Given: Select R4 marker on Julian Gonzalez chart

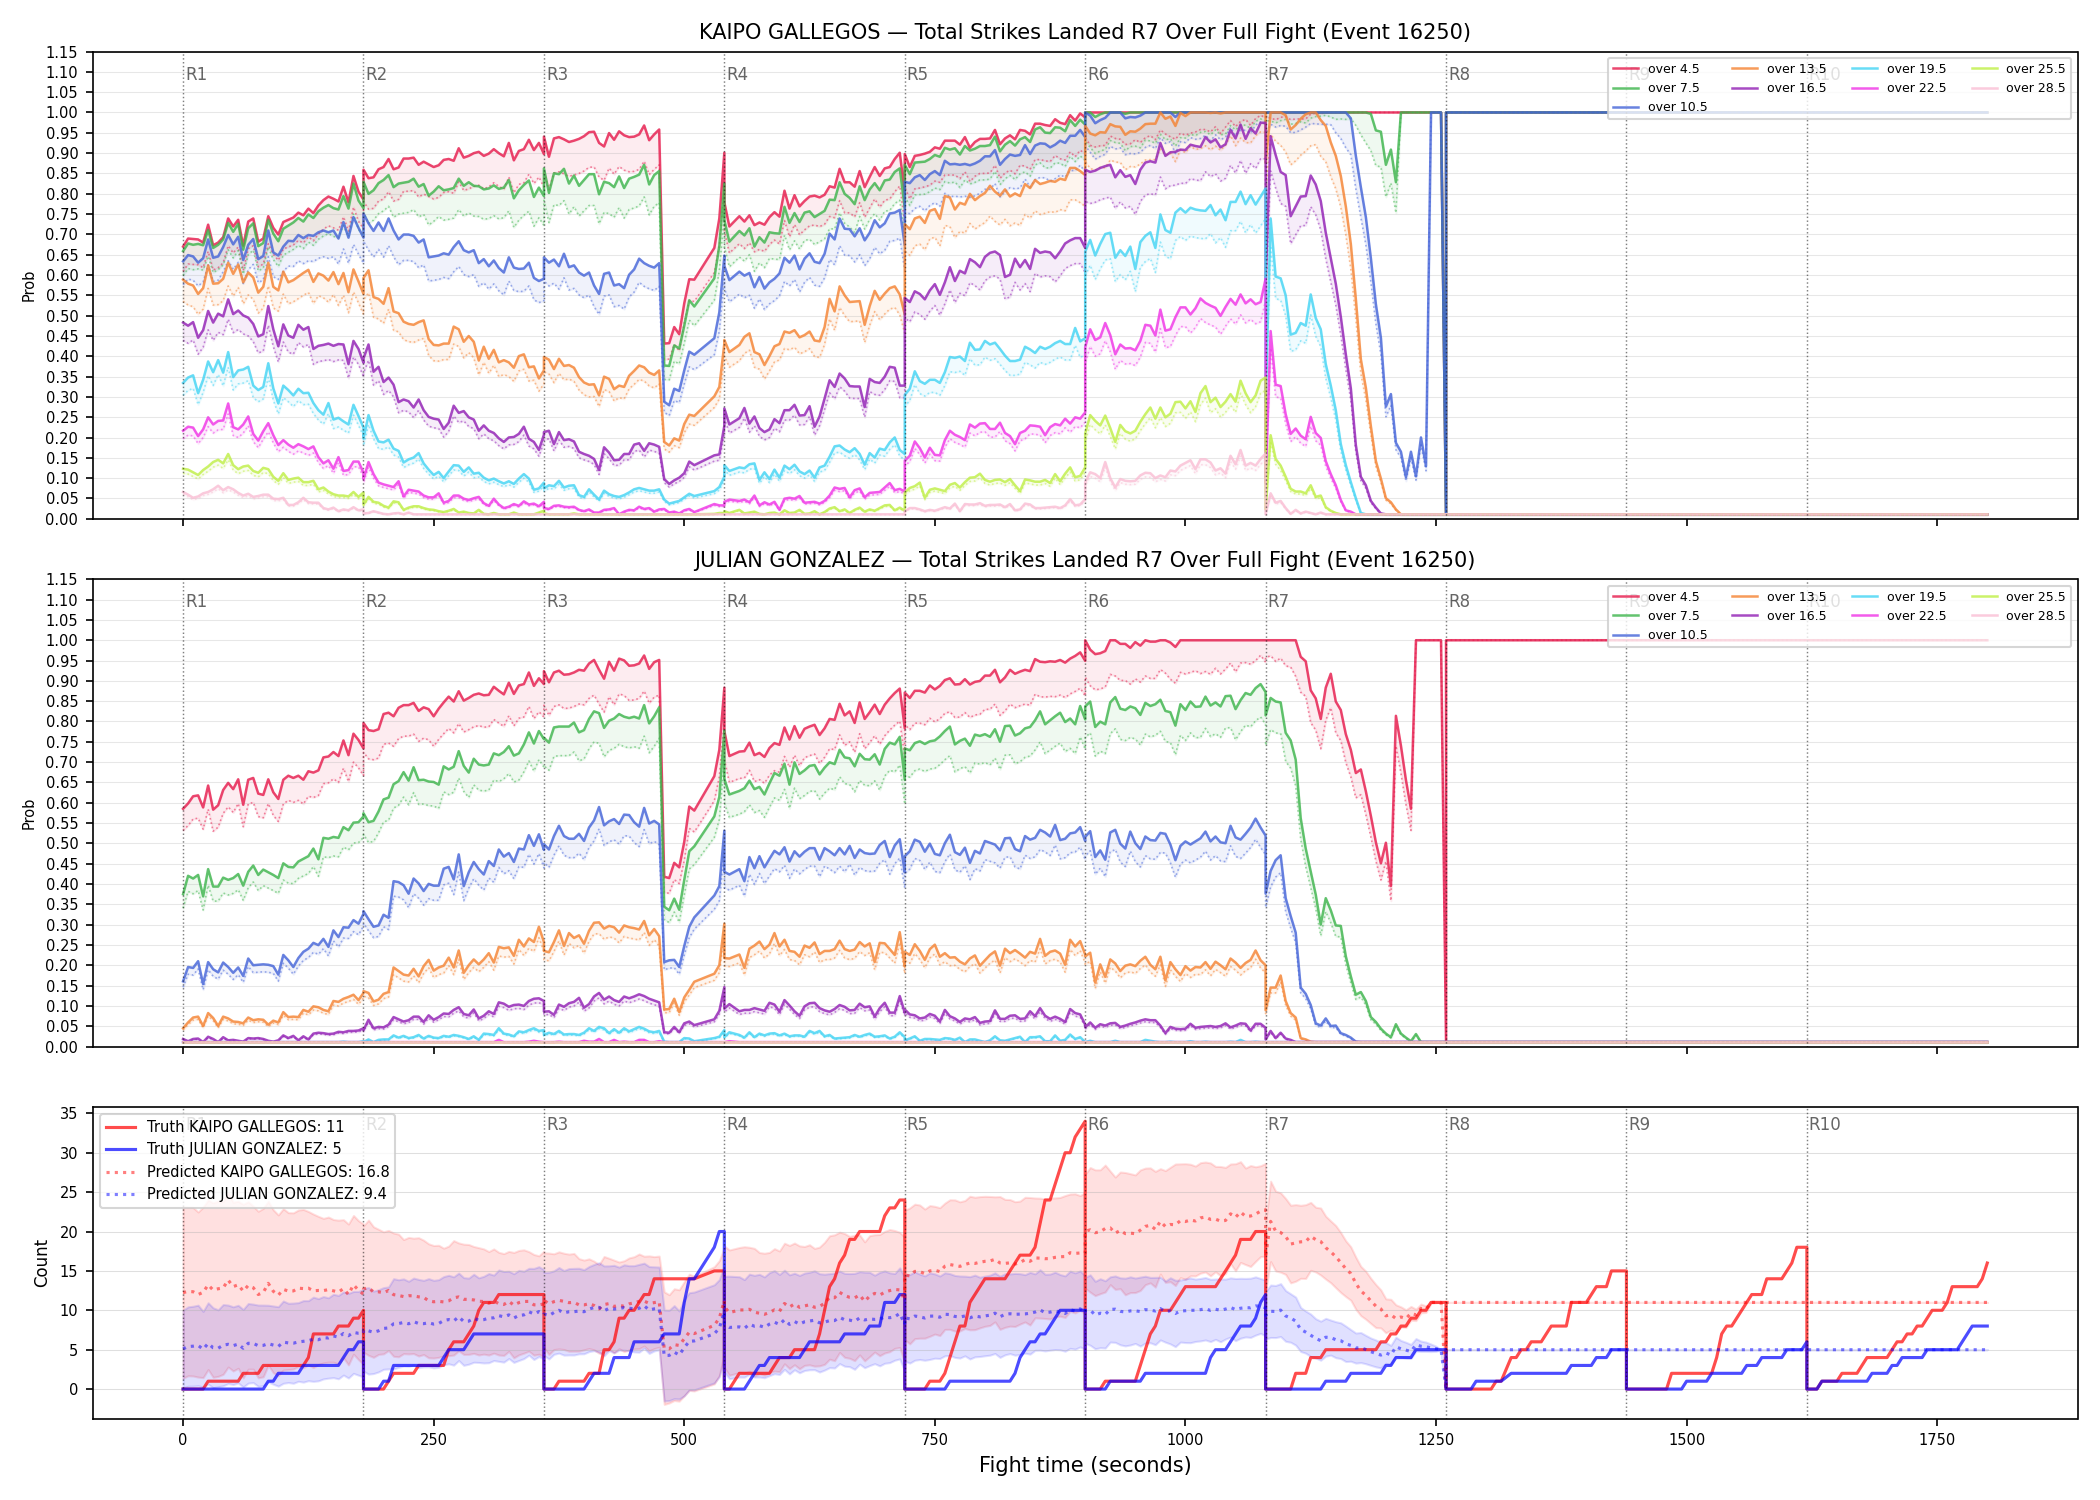Looking at the screenshot, I should 737,601.
